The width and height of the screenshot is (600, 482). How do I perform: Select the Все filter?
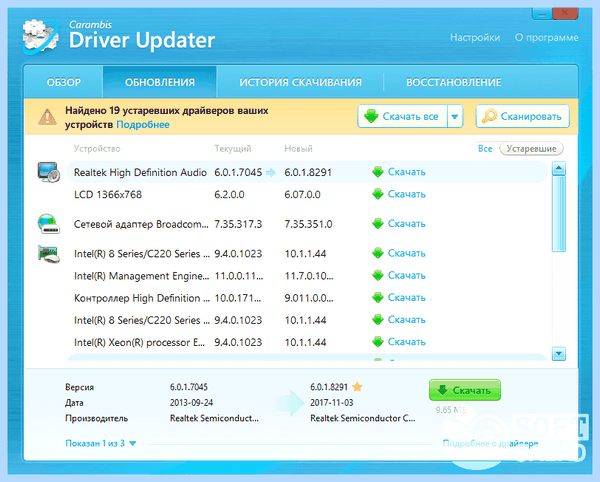pos(485,149)
